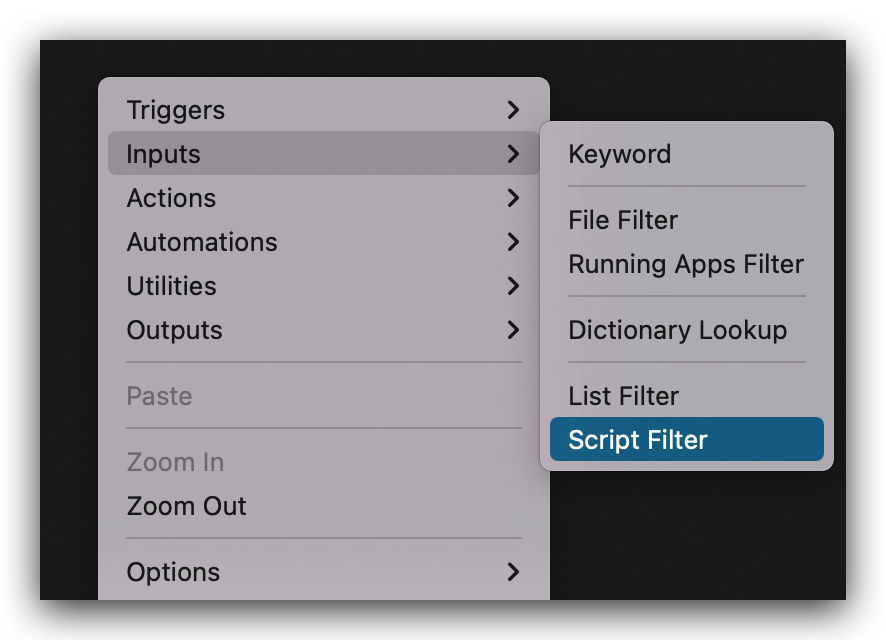Expand the chevron next to Actions
The height and width of the screenshot is (640, 886).
513,198
